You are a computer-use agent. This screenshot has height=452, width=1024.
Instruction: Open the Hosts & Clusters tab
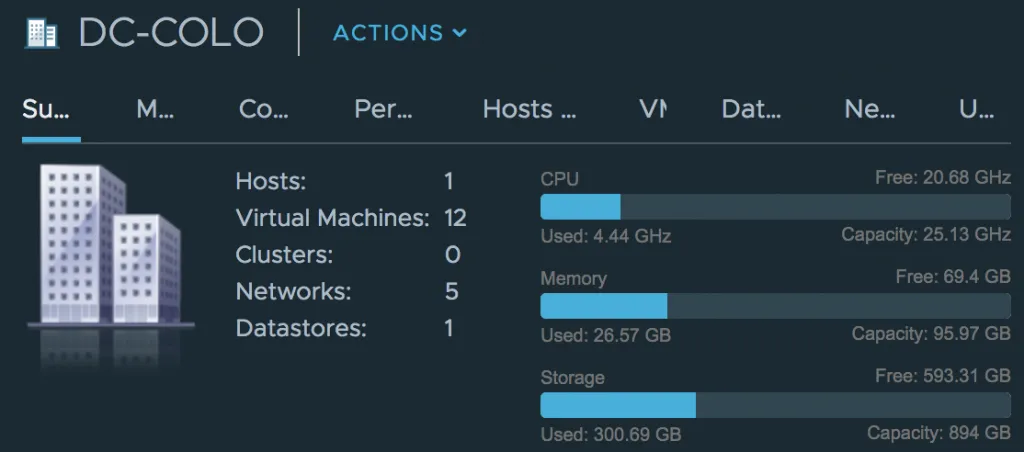coord(530,110)
